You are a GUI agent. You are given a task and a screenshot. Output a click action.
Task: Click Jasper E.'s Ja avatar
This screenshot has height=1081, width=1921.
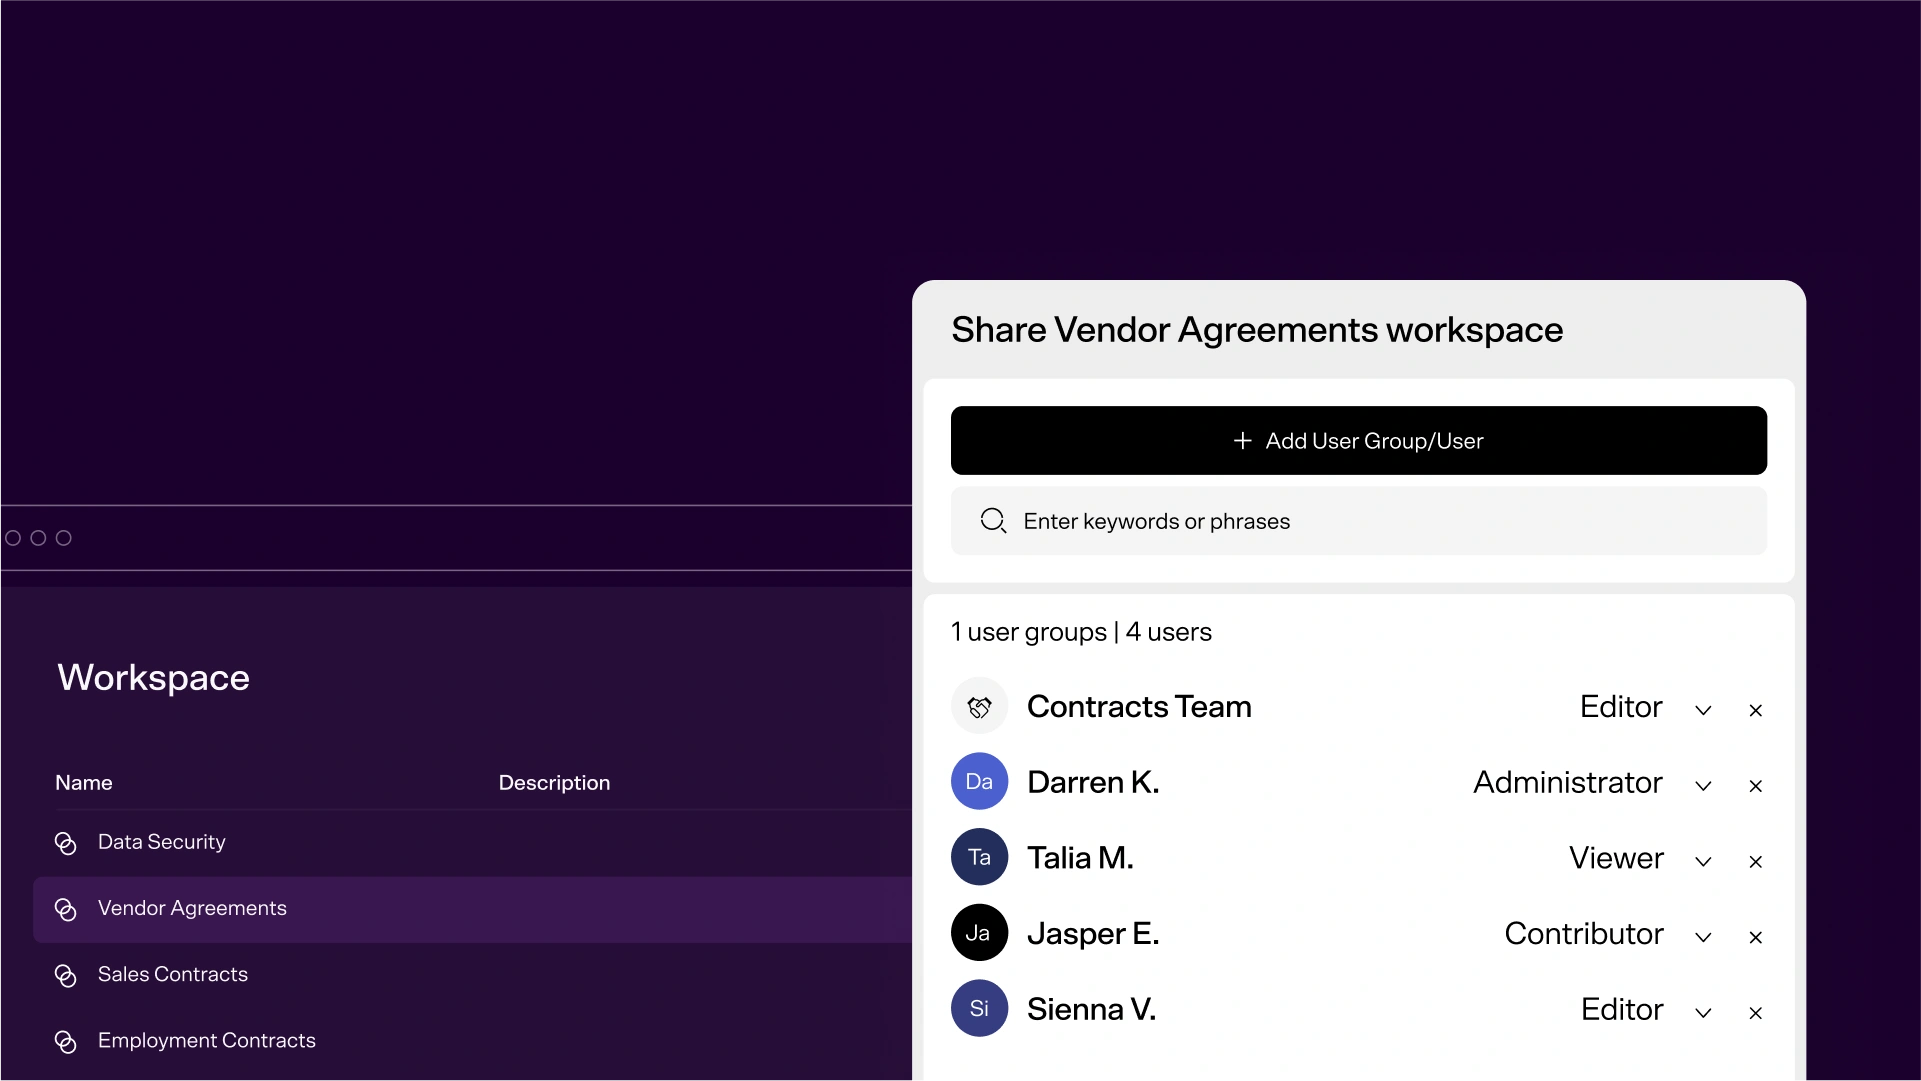coord(979,933)
